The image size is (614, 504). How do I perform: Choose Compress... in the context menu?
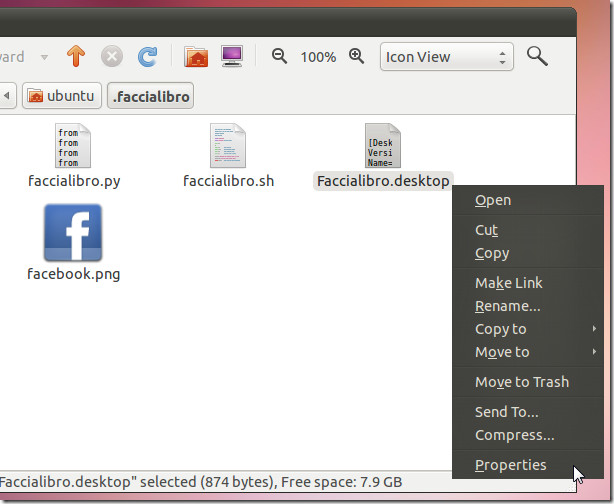pos(528,435)
